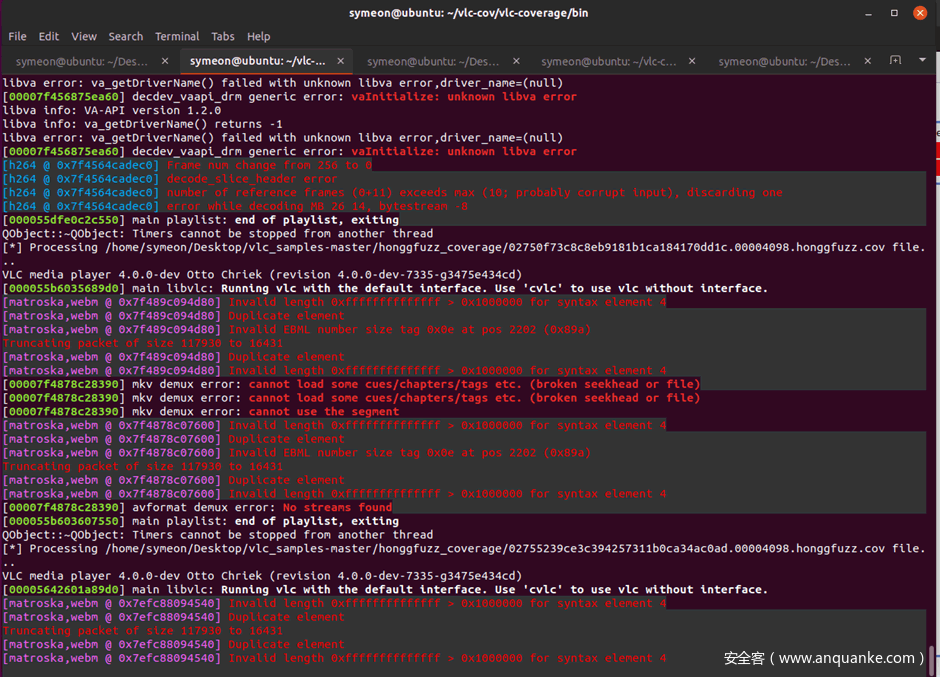The height and width of the screenshot is (677, 940).
Task: Close the active second terminal tab
Action: coord(342,61)
